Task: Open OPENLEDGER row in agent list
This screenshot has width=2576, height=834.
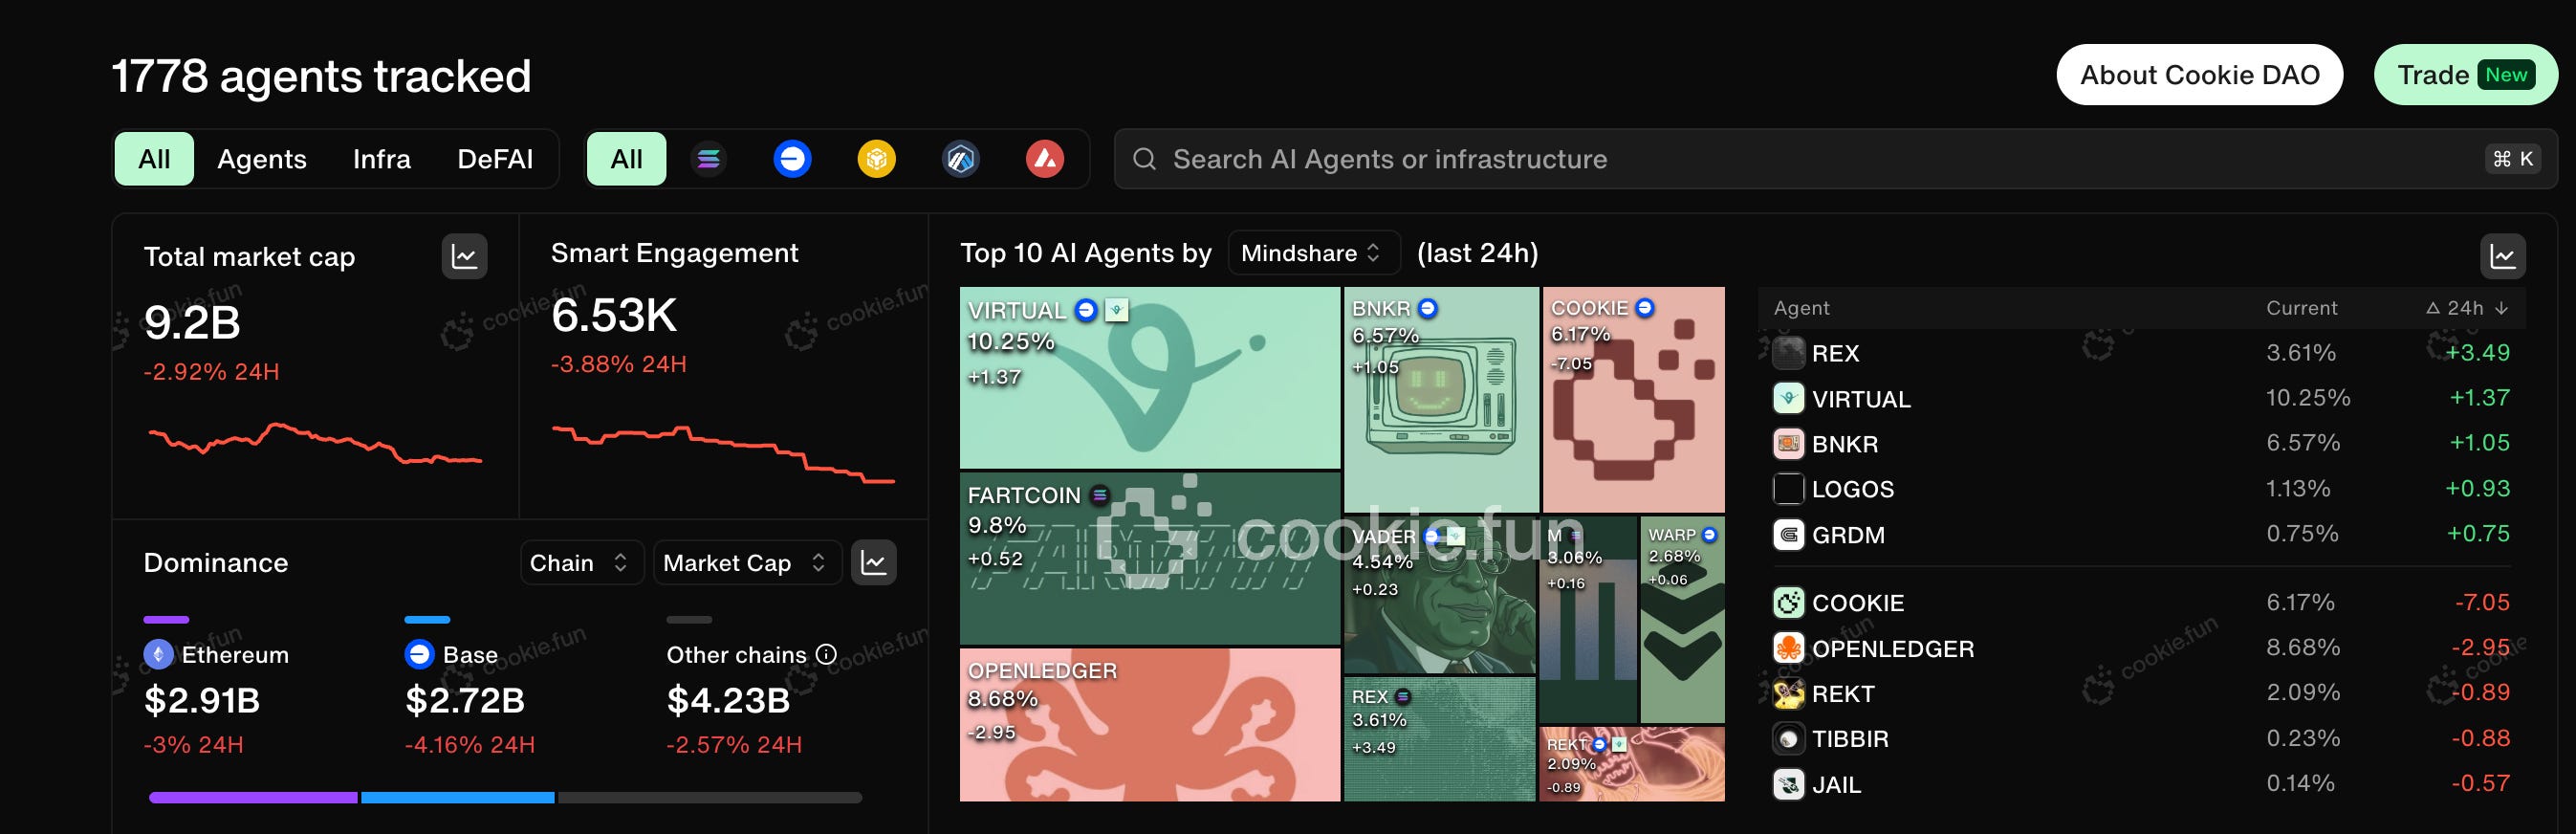Action: (2142, 648)
